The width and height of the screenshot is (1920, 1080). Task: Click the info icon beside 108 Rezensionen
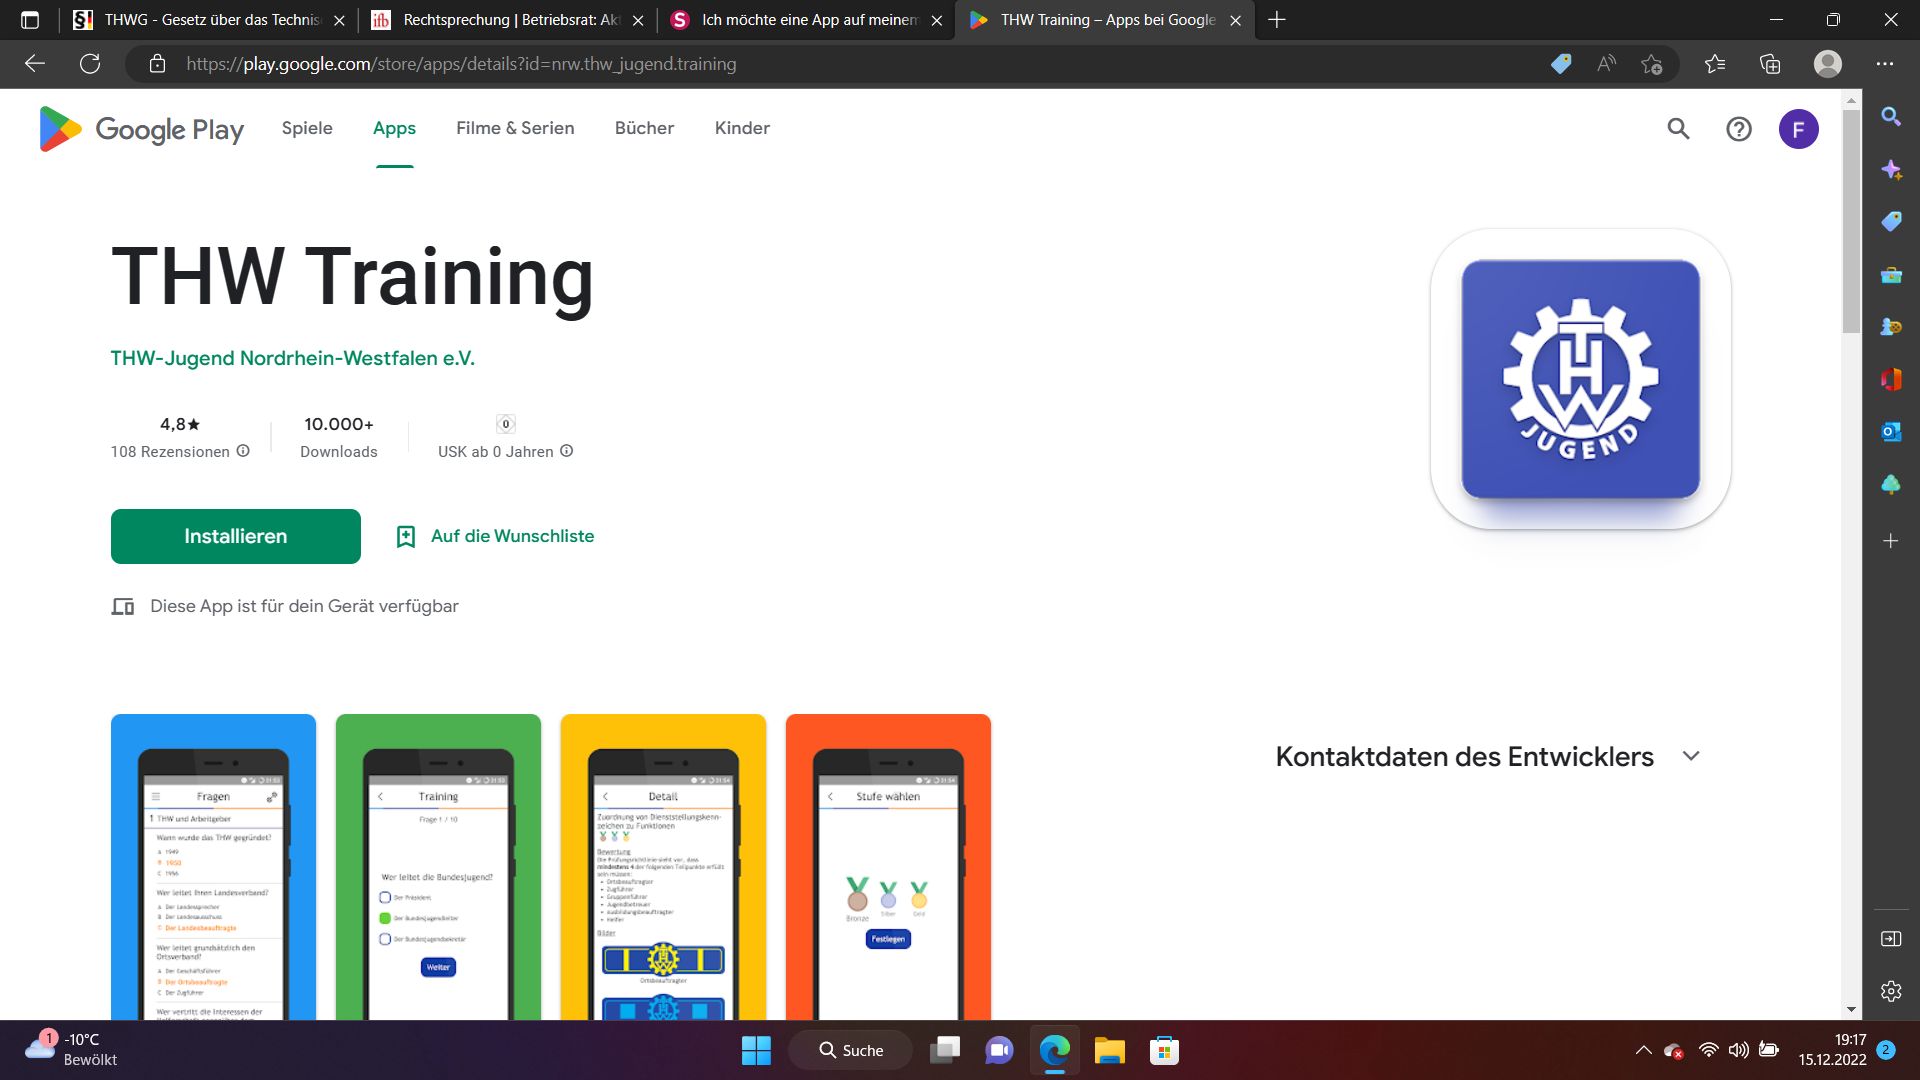pyautogui.click(x=243, y=451)
